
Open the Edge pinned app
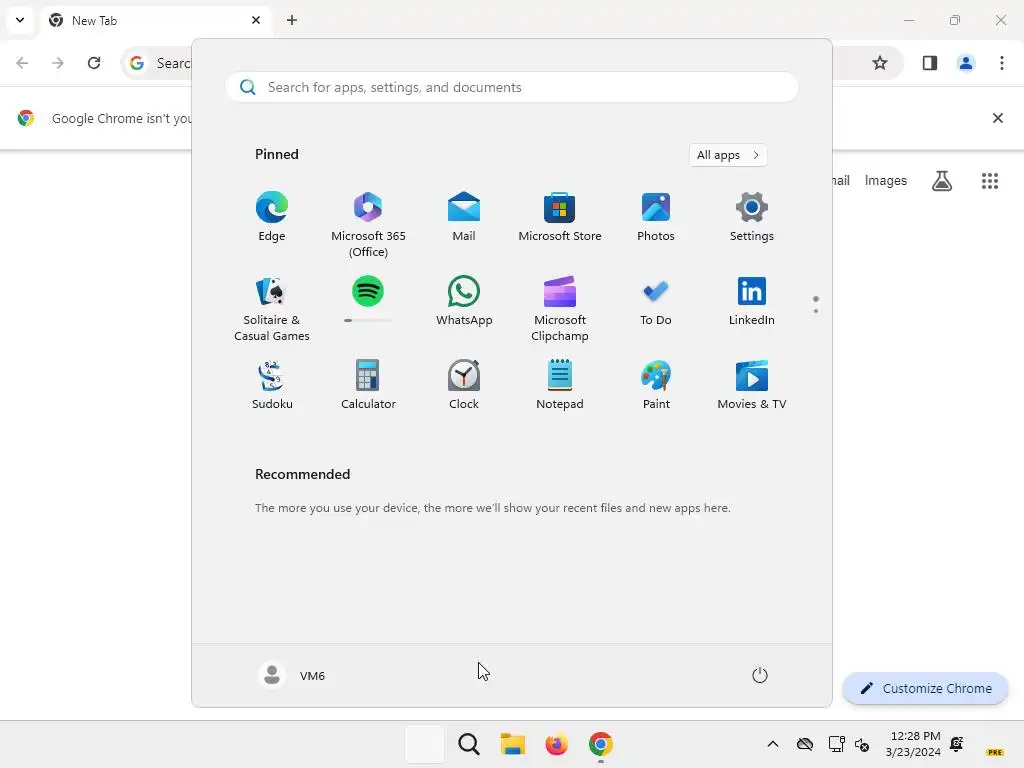272,217
